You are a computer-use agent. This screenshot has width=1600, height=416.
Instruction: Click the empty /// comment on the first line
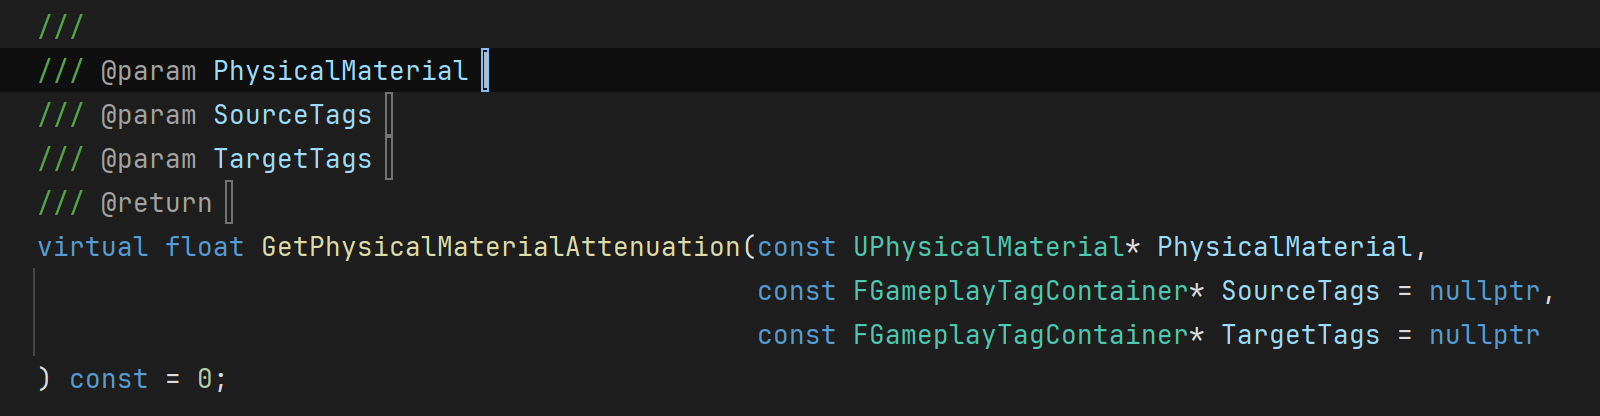[x=60, y=27]
